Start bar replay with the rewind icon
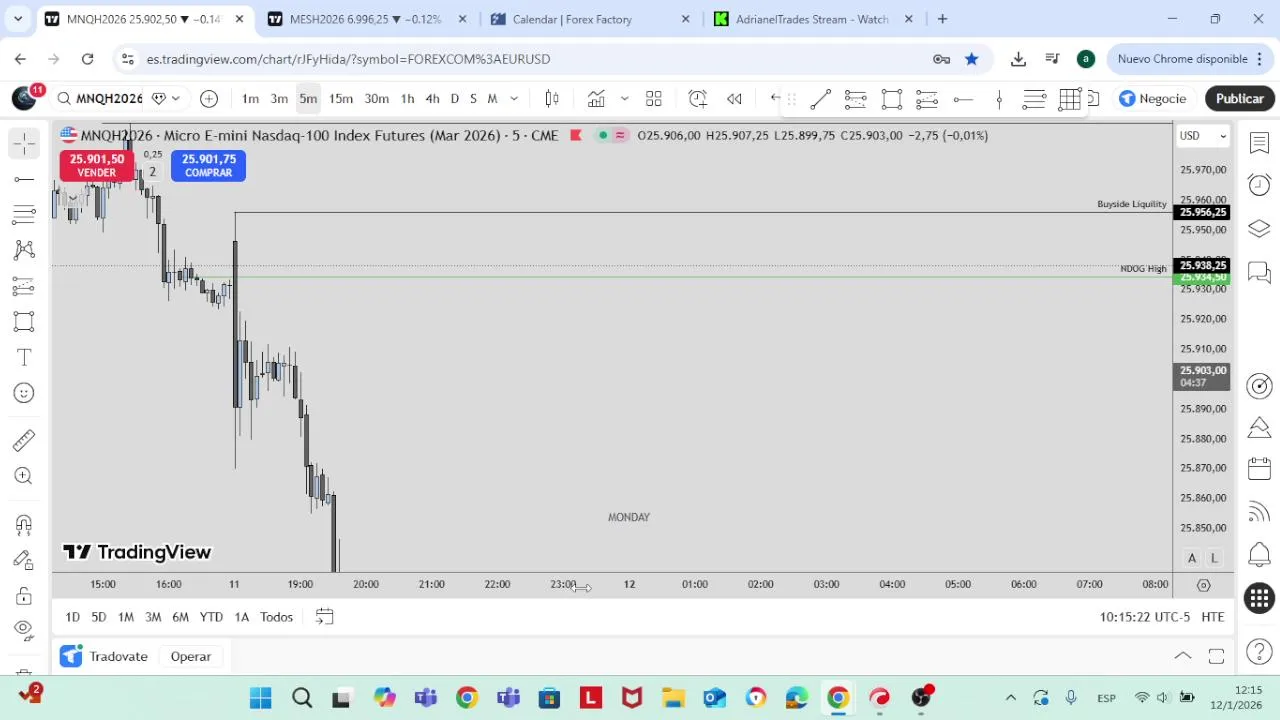This screenshot has height=720, width=1280. tap(734, 98)
